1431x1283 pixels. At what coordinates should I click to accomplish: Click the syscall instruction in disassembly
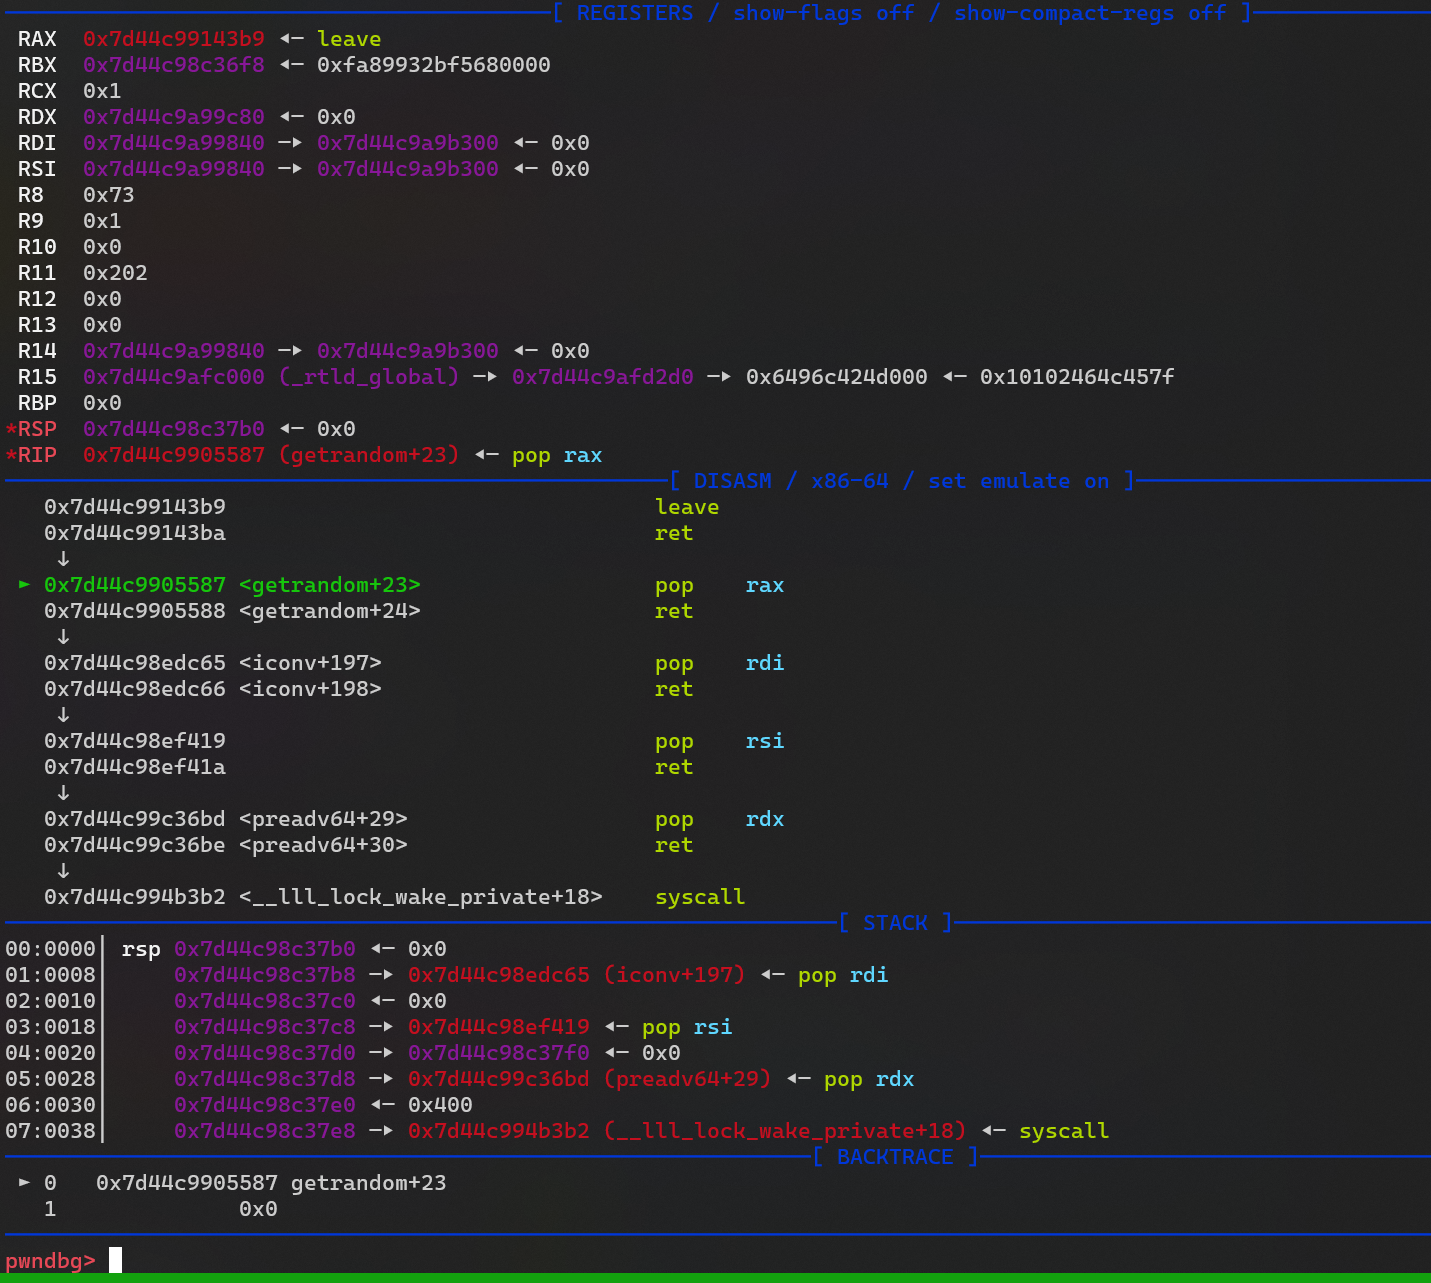[x=700, y=897]
